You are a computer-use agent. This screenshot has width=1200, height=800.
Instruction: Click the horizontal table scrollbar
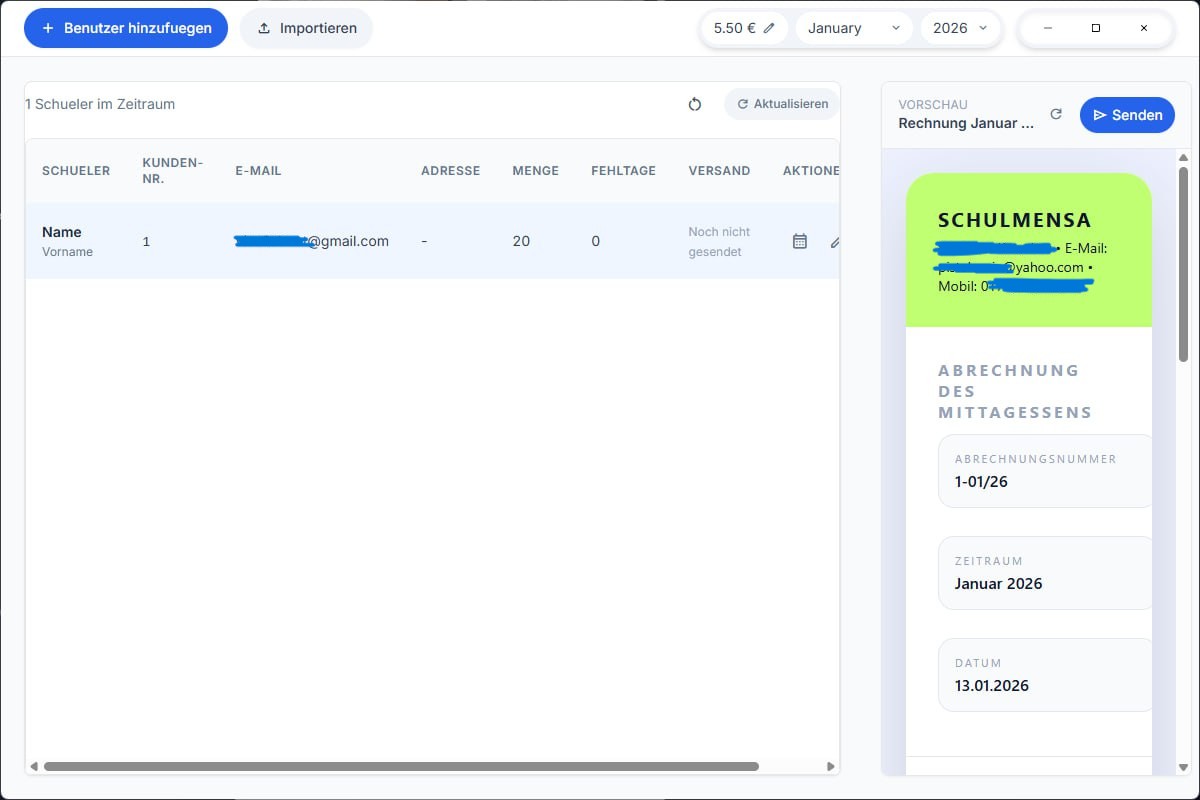coord(401,767)
